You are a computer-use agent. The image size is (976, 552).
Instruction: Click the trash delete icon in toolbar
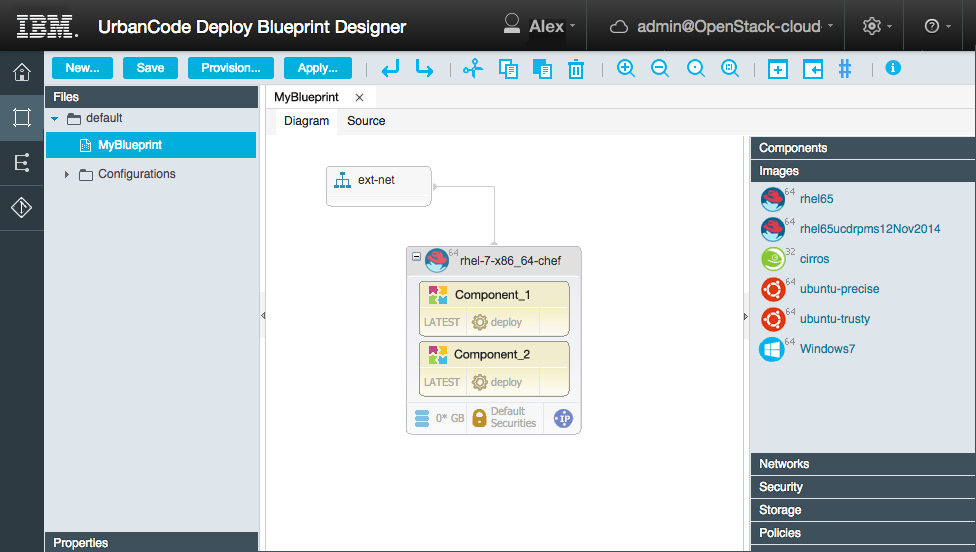[x=576, y=69]
